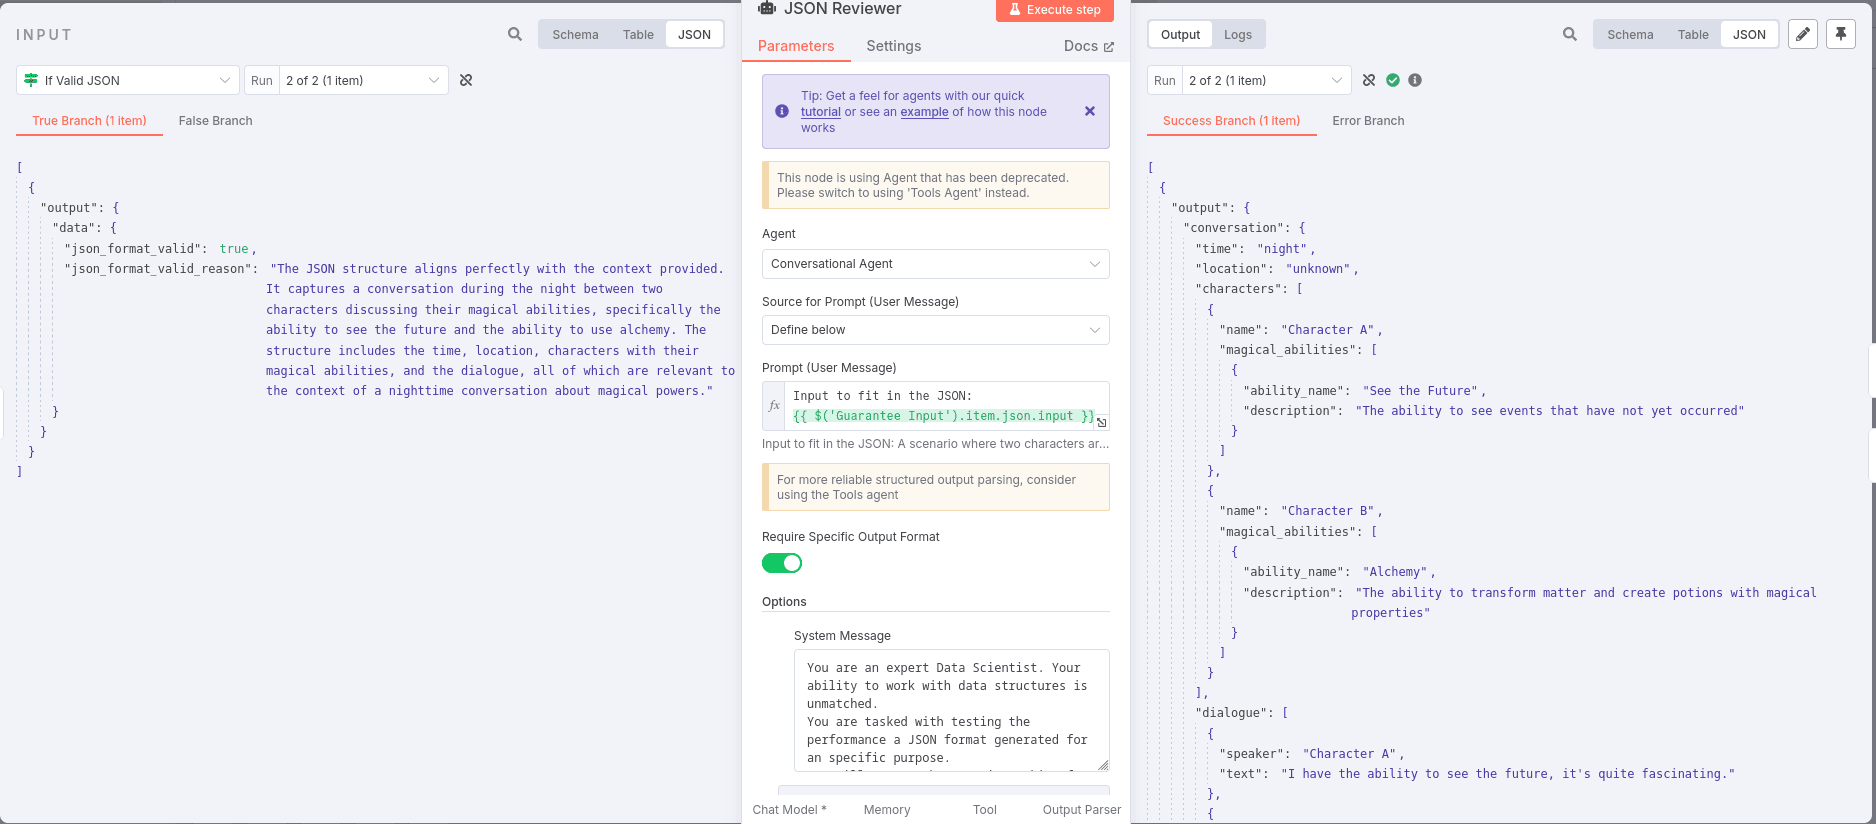
Task: Open the If Valid JSON node selector
Action: (x=128, y=80)
